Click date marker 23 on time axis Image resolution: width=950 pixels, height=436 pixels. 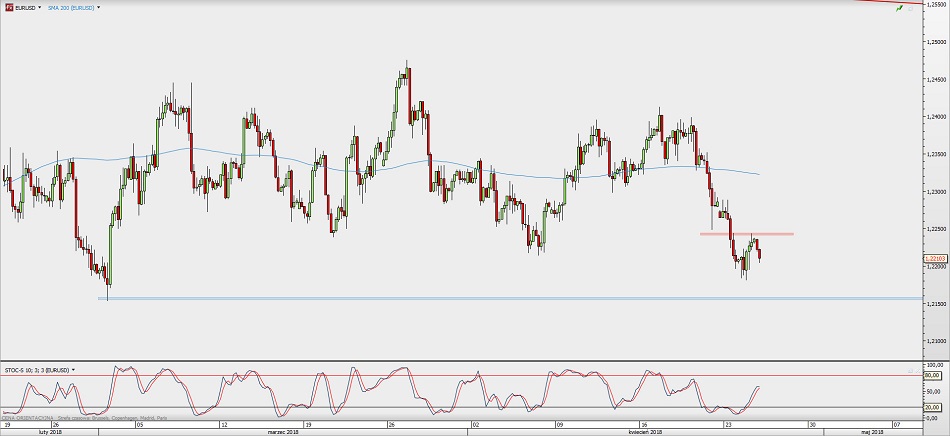(729, 424)
